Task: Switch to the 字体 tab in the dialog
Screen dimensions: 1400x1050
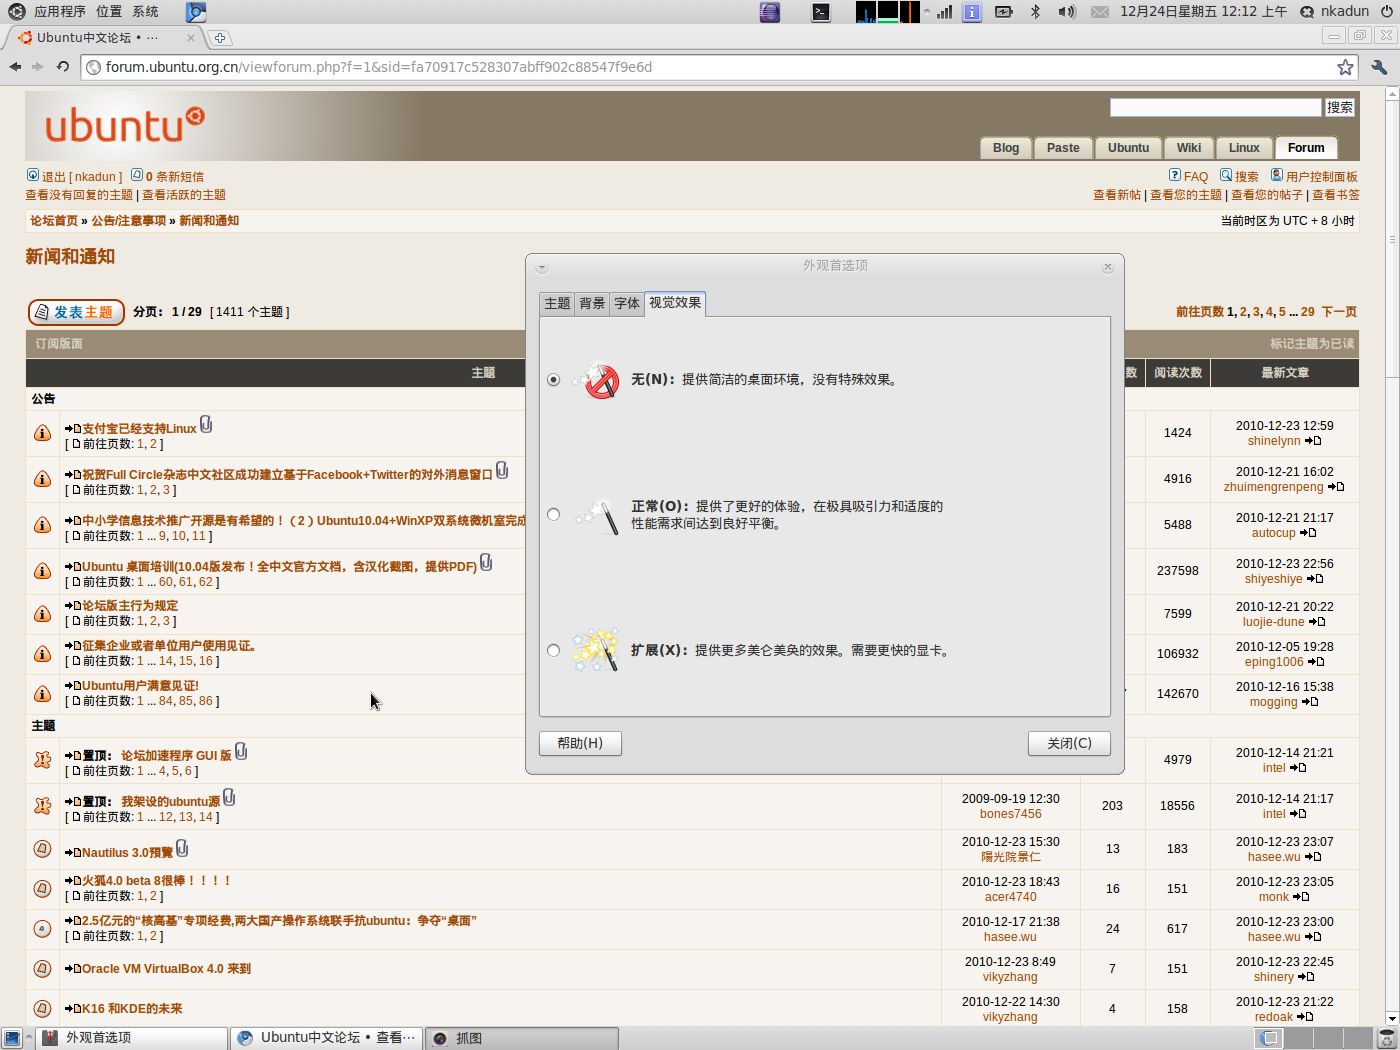Action: [627, 304]
